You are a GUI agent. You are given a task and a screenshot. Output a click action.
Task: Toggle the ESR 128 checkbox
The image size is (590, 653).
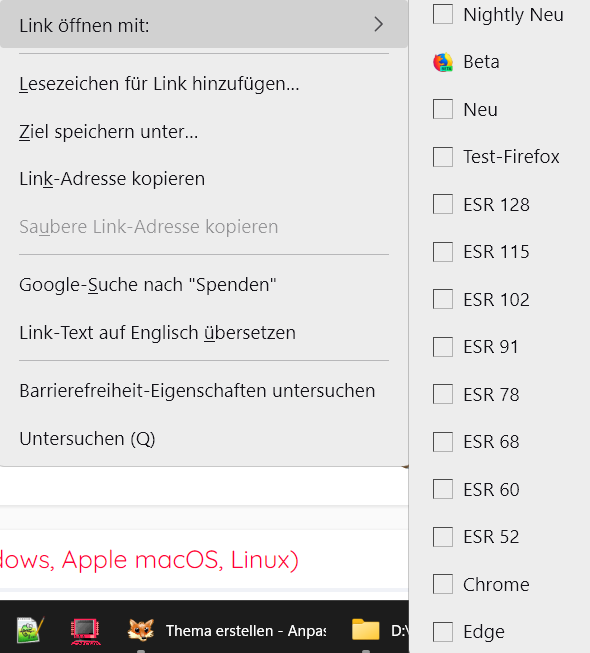click(x=443, y=204)
